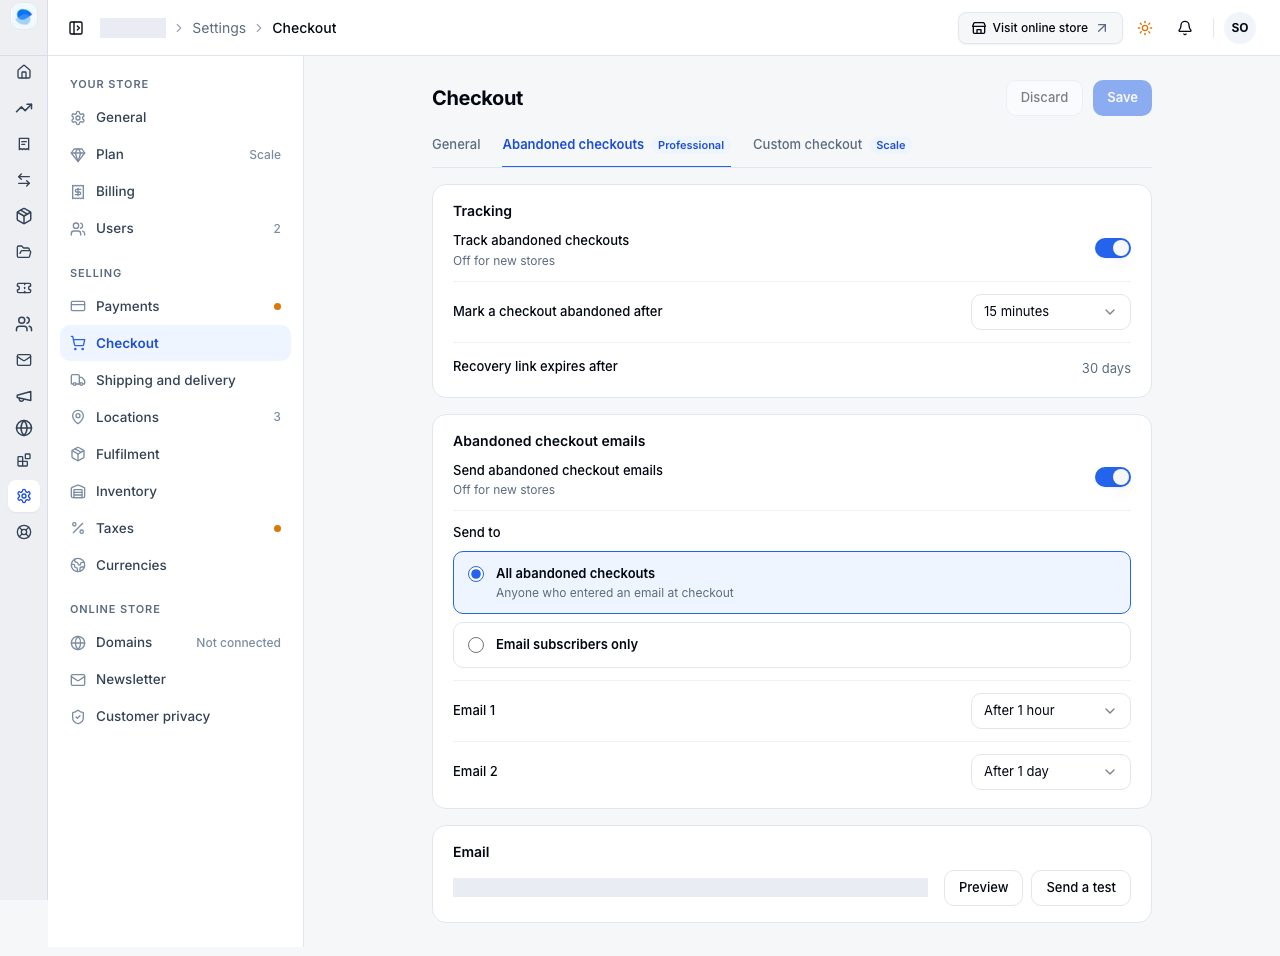This screenshot has width=1280, height=956.
Task: Click the cube products icon in rail
Action: click(24, 216)
